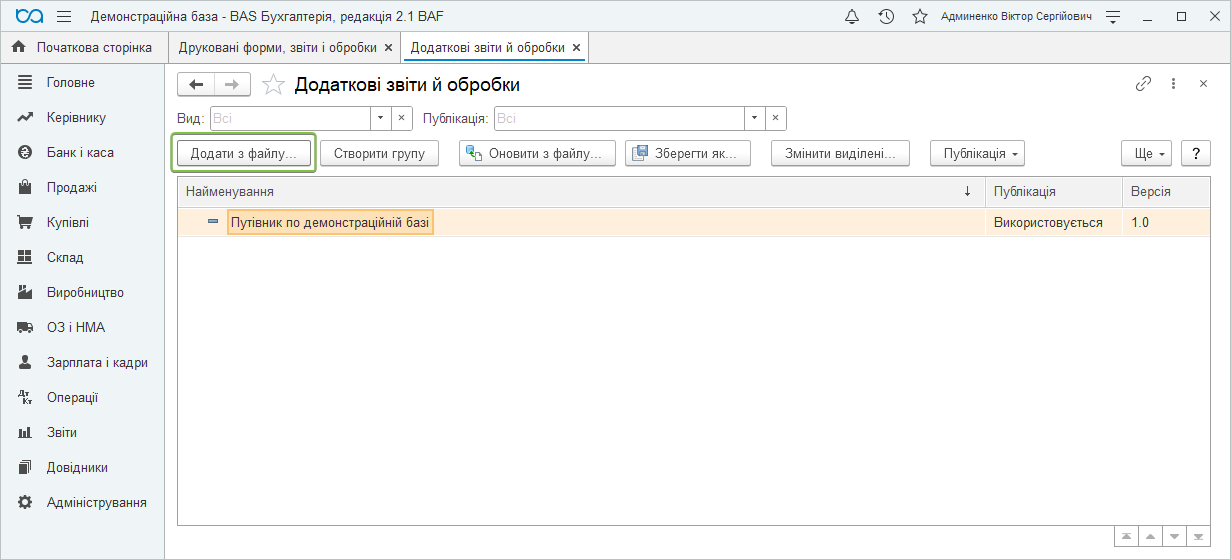Click the notifications bell icon

[x=852, y=17]
